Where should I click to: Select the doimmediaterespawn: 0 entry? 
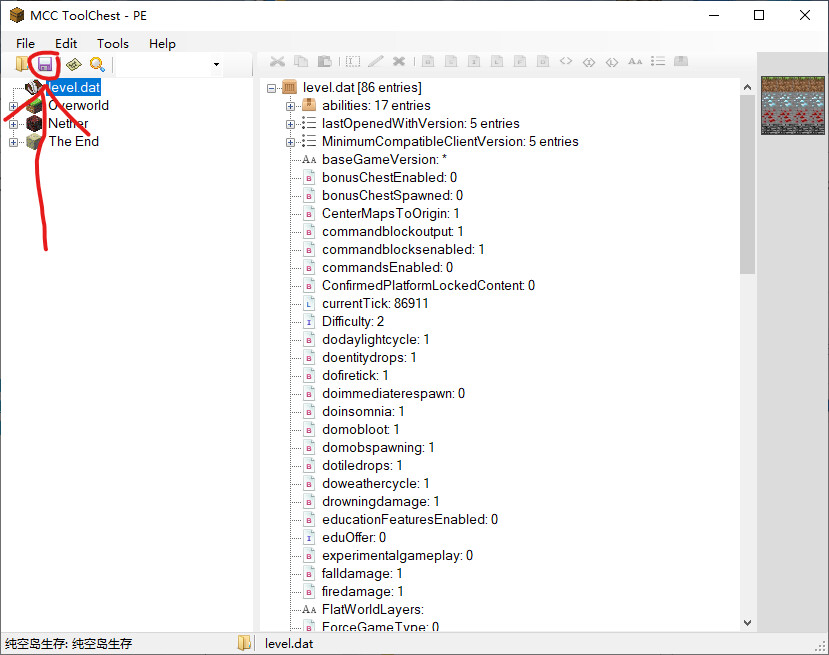pyautogui.click(x=393, y=393)
